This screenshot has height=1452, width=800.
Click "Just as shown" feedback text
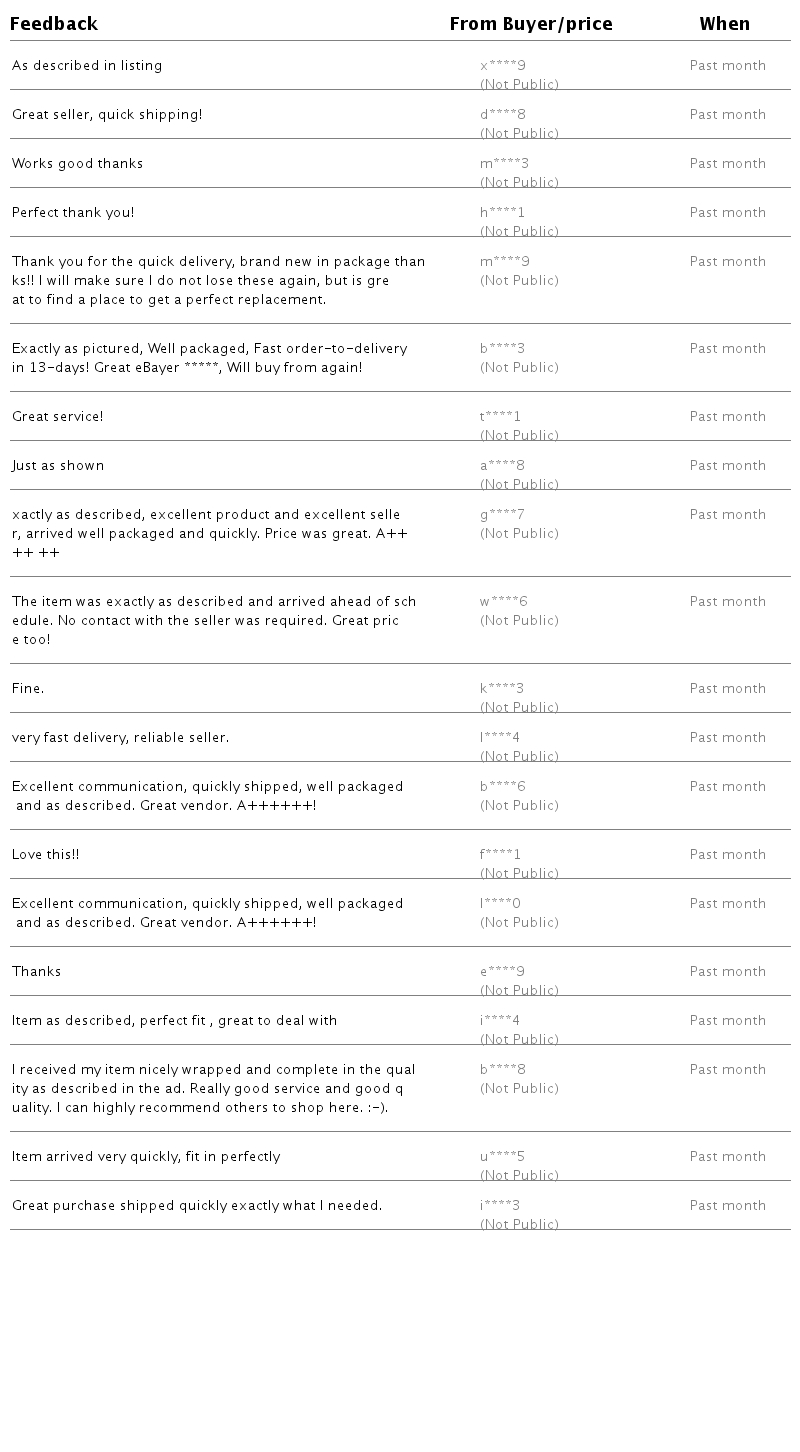58,466
